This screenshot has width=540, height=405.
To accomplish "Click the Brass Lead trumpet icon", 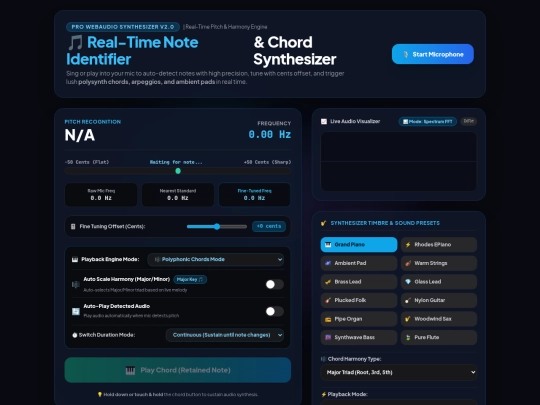I will point(328,282).
